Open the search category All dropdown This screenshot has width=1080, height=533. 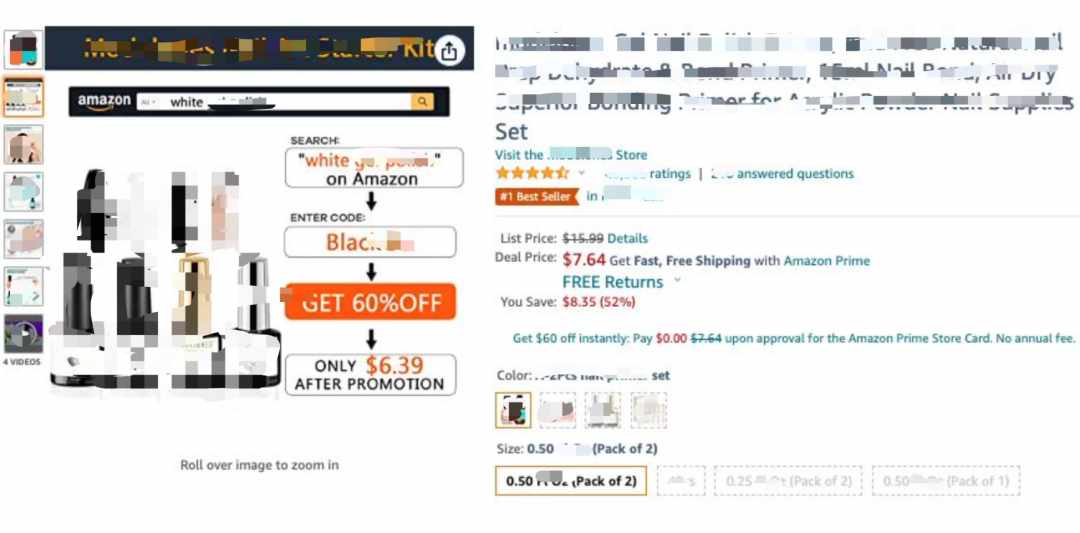(x=149, y=102)
